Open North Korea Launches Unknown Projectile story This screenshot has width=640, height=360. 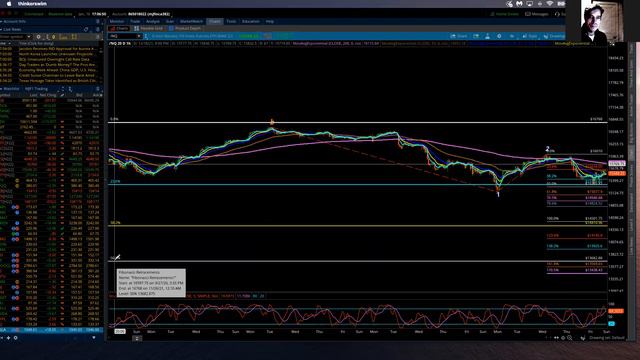click(56, 54)
